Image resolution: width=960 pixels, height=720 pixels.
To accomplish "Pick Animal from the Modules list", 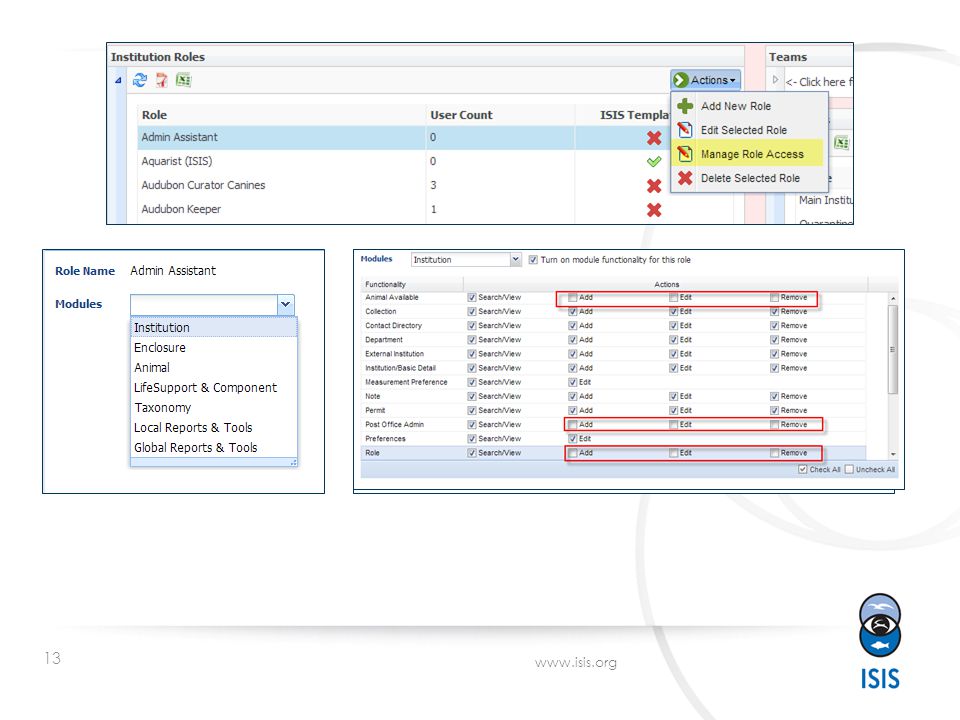I will (214, 367).
